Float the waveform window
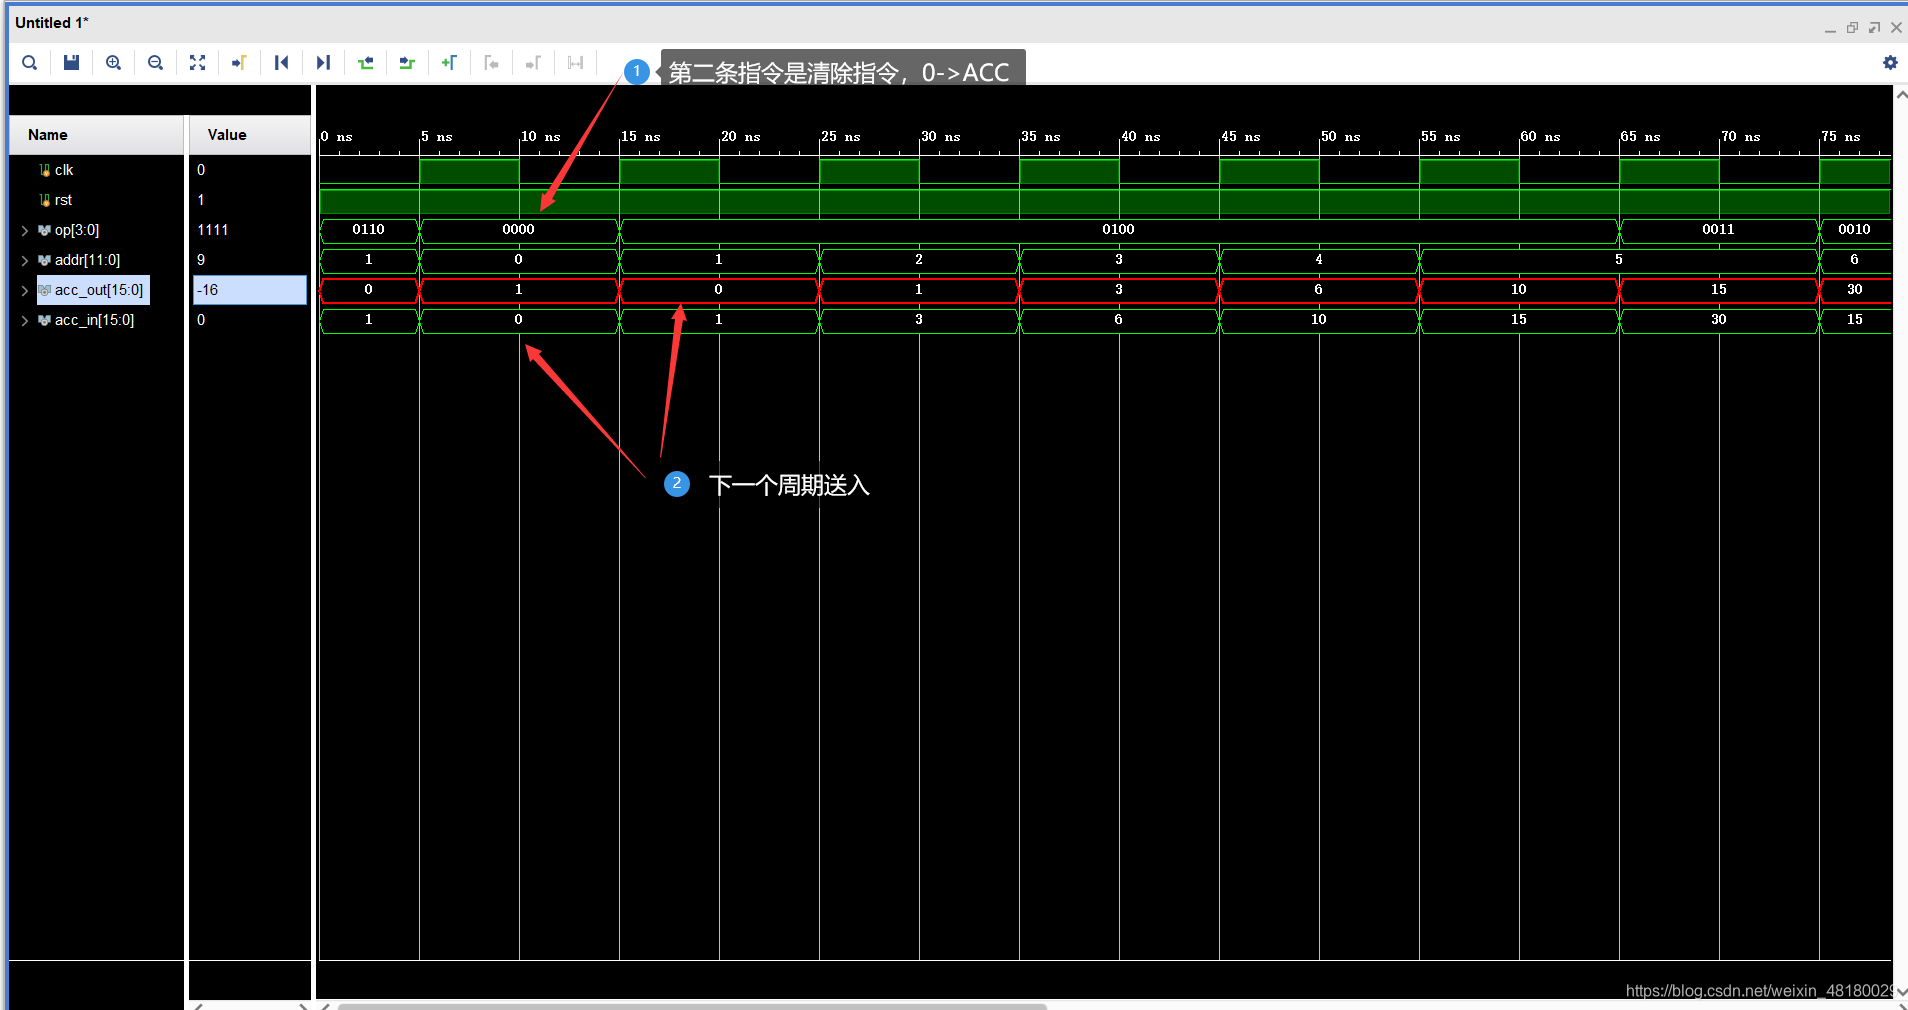Screen dimensions: 1908x1010 [1874, 28]
